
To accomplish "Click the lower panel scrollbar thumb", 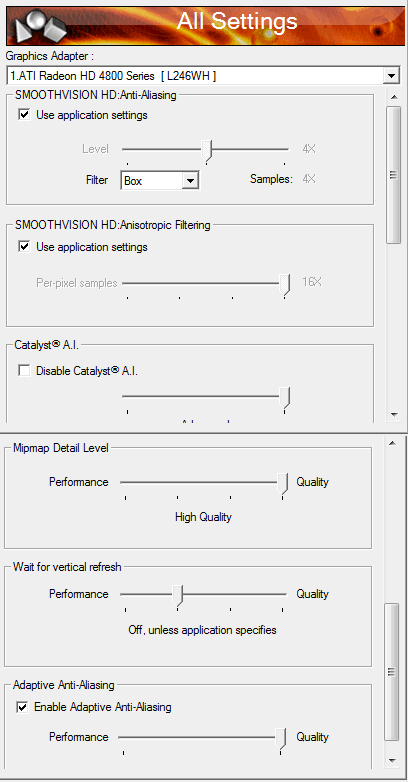I will [x=392, y=672].
